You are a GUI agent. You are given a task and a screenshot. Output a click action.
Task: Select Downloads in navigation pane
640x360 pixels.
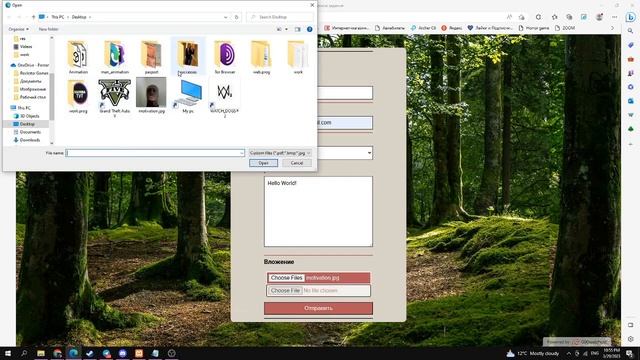click(x=27, y=140)
